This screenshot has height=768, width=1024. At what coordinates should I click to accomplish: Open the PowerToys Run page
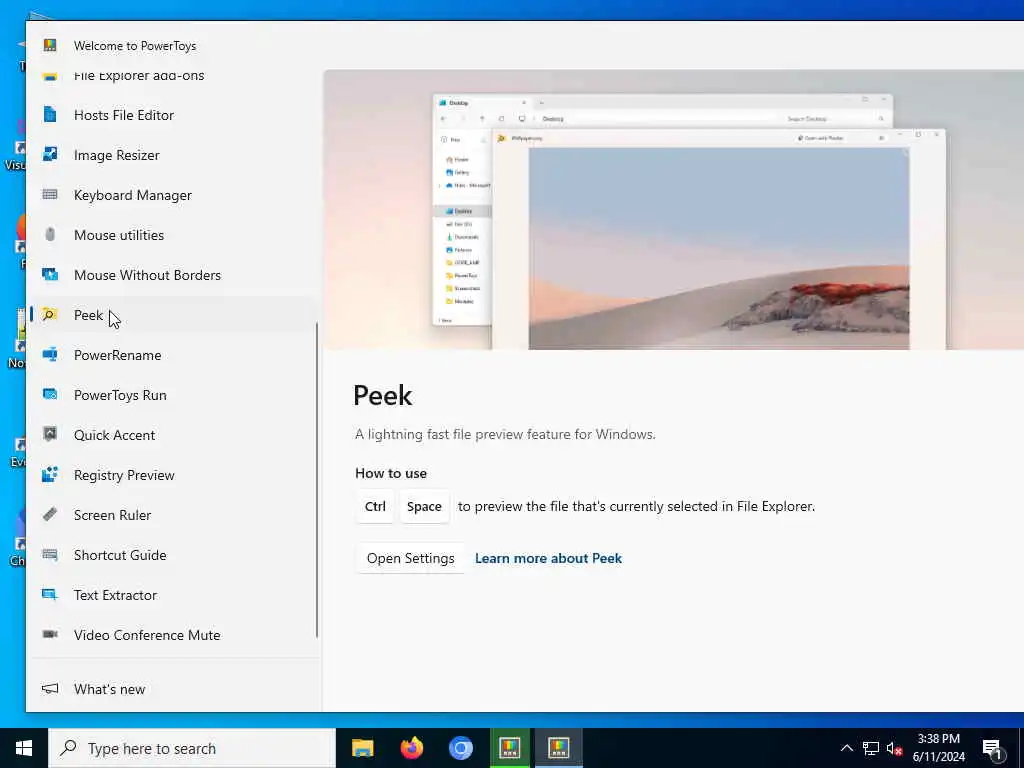(174, 394)
